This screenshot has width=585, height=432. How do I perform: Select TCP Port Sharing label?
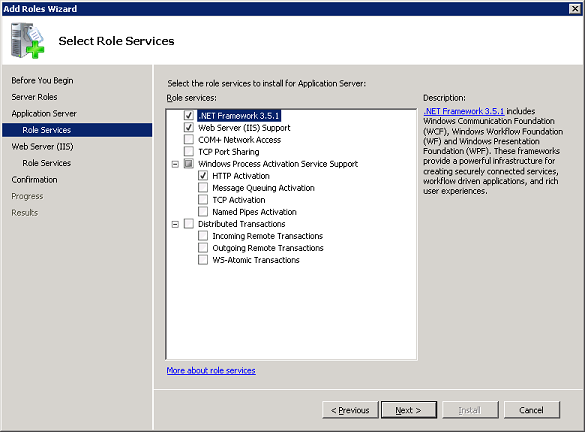click(229, 152)
